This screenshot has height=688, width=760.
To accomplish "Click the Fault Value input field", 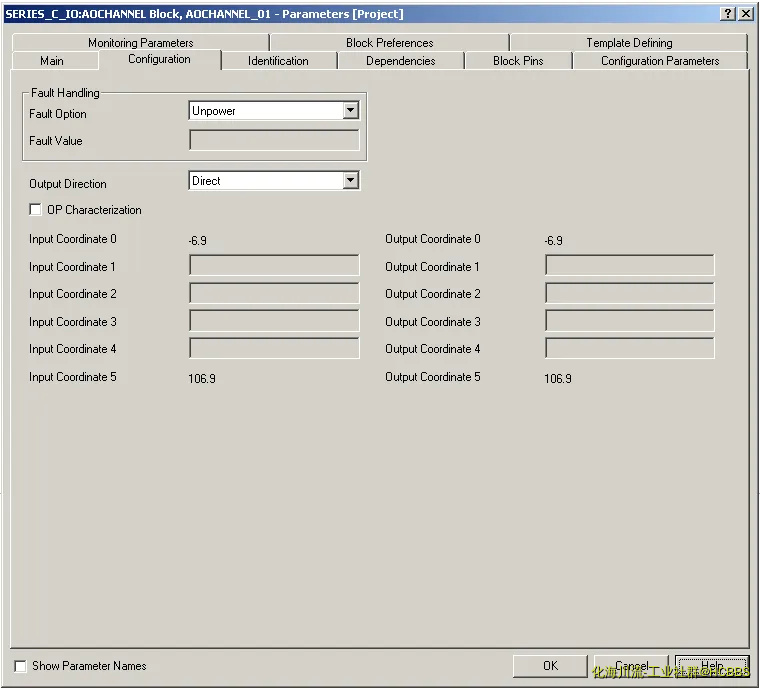I will 274,141.
